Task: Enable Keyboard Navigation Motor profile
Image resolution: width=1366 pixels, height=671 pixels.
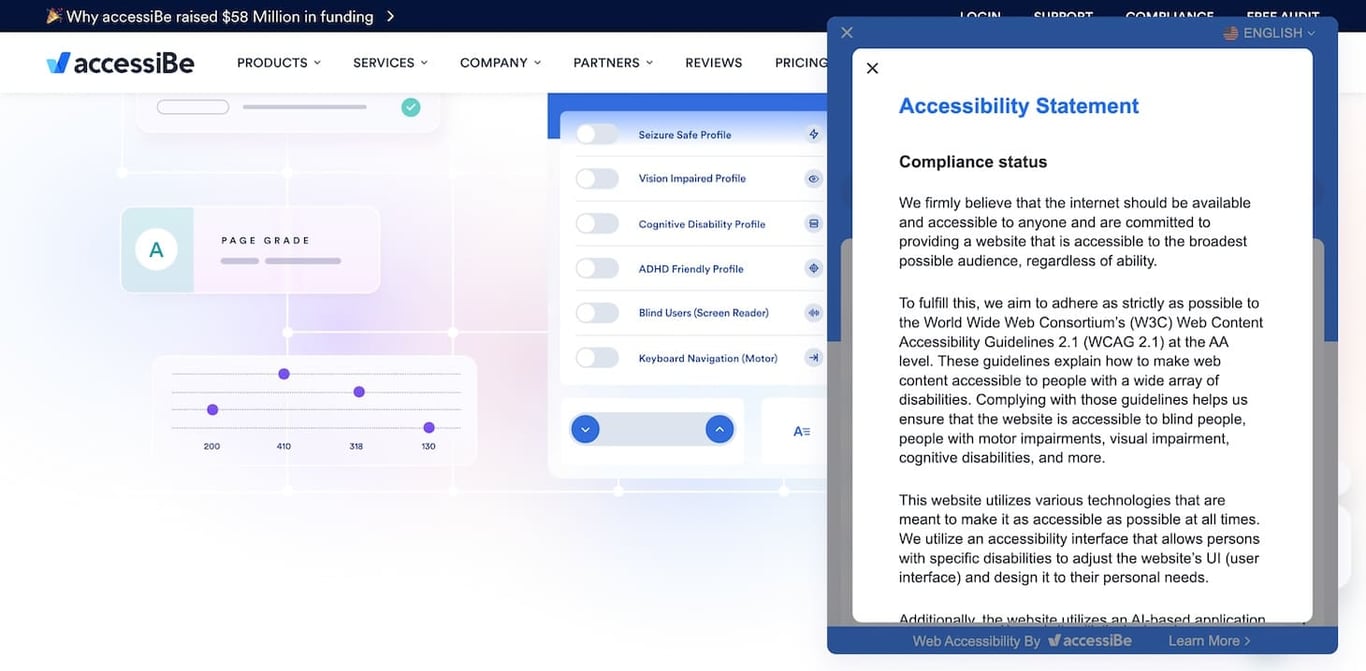Action: click(597, 357)
